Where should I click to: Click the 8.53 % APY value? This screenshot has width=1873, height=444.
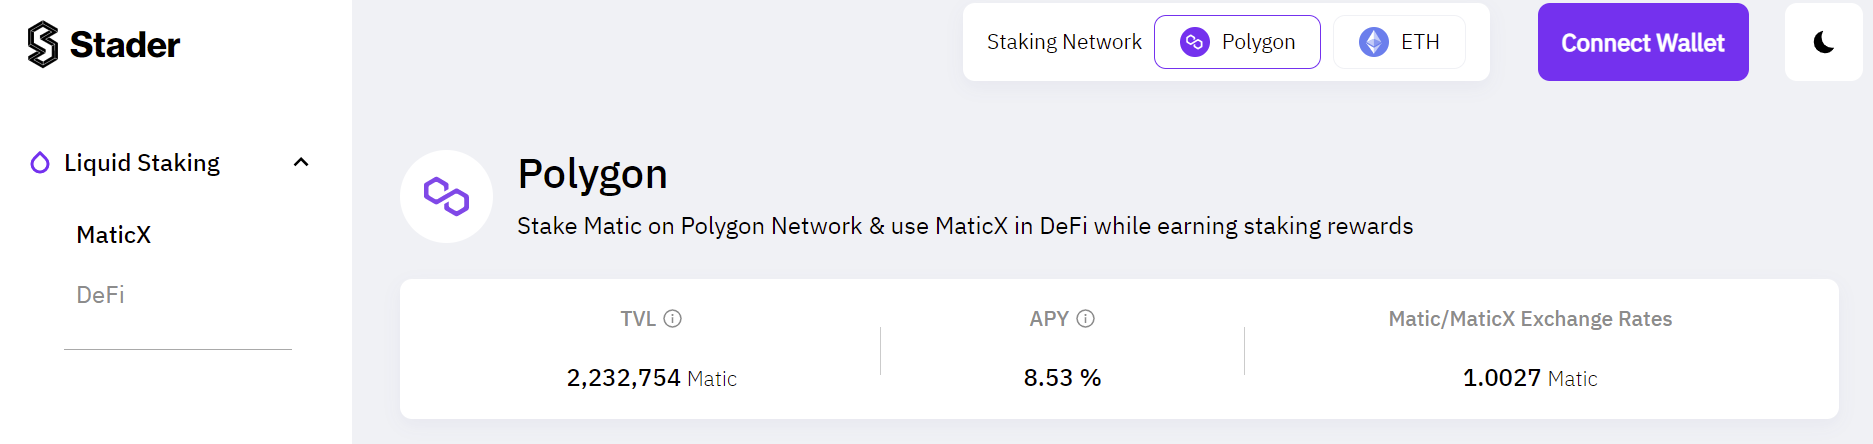point(1062,378)
